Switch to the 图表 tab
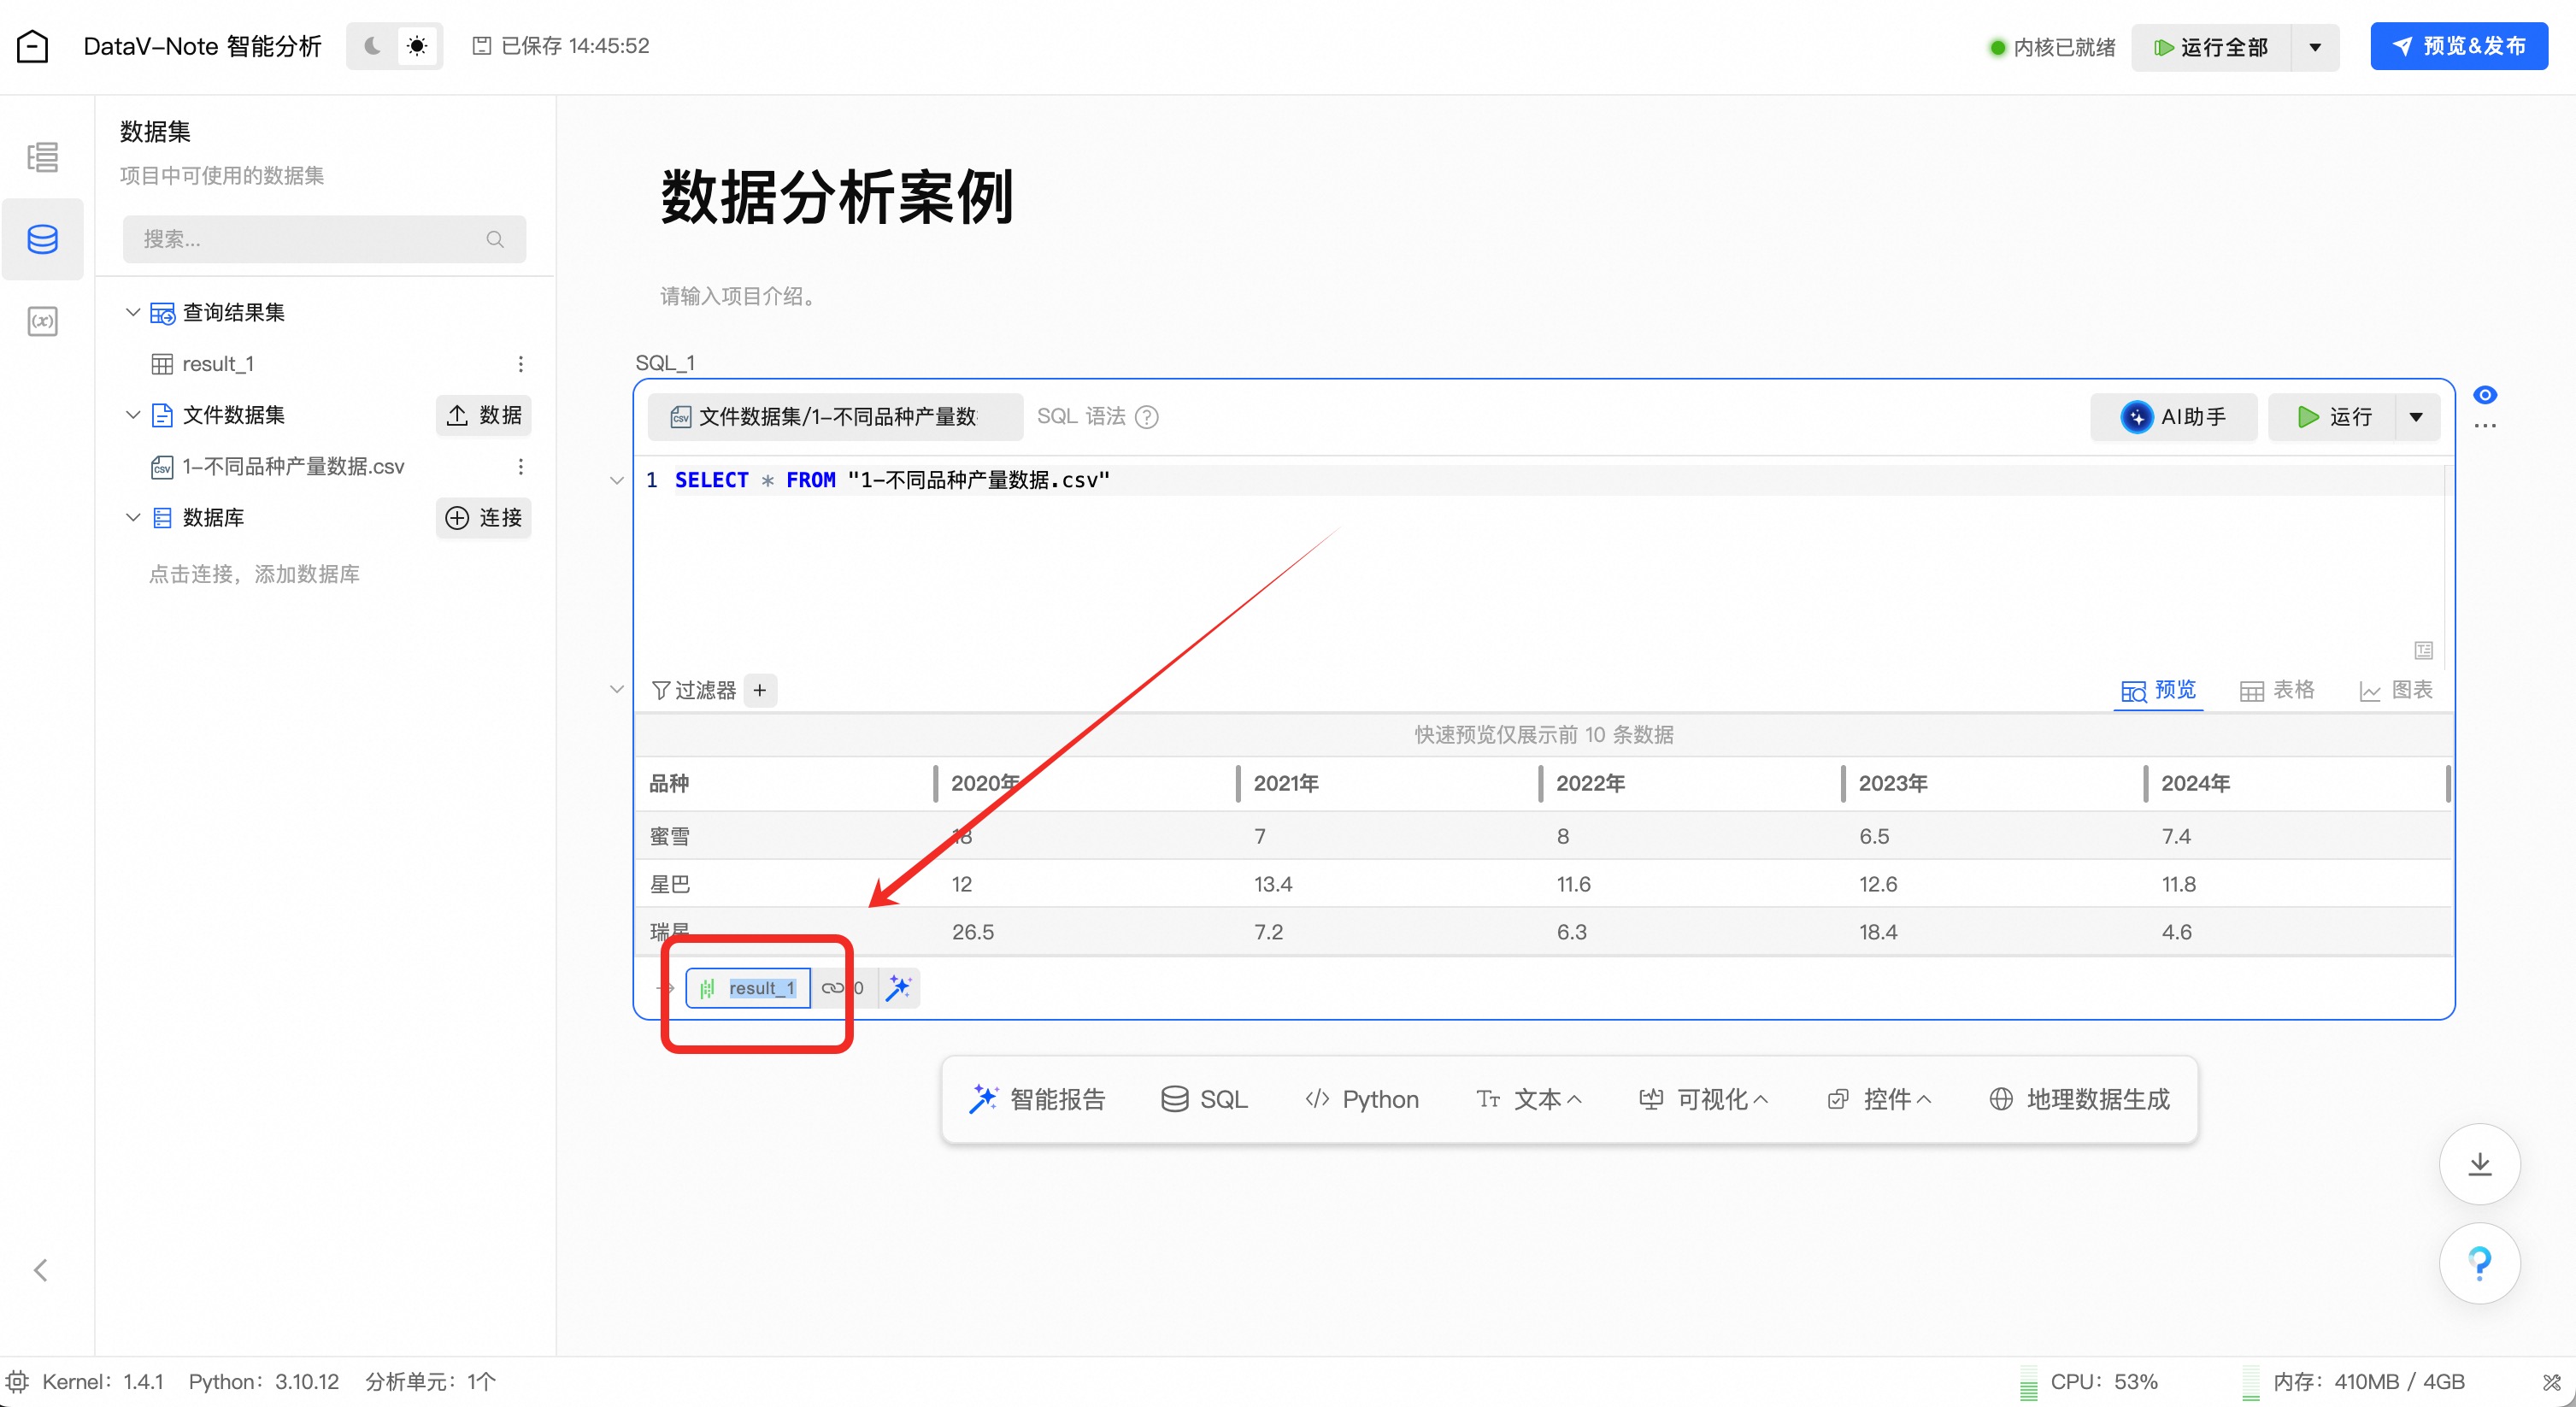Image resolution: width=2576 pixels, height=1407 pixels. 2396,690
